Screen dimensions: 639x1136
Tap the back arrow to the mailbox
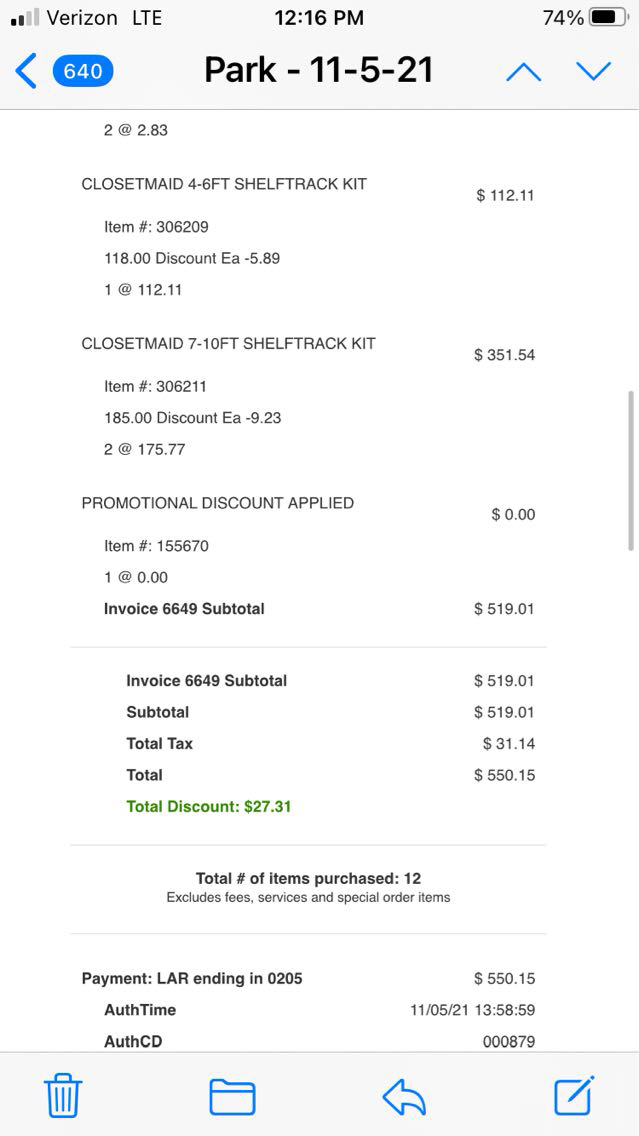click(x=27, y=71)
